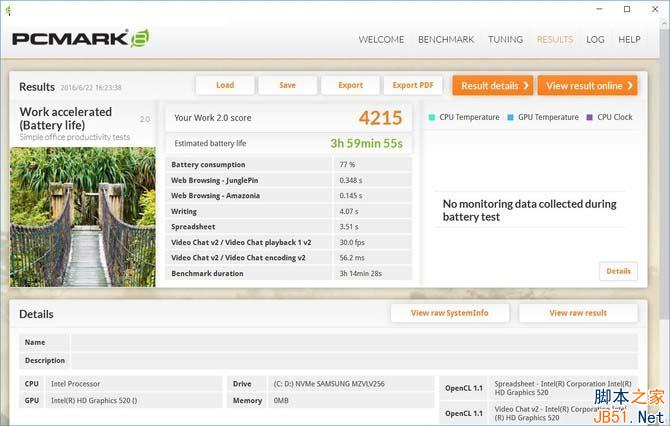Open monitoring Details button
The height and width of the screenshot is (426, 670).
click(x=618, y=271)
